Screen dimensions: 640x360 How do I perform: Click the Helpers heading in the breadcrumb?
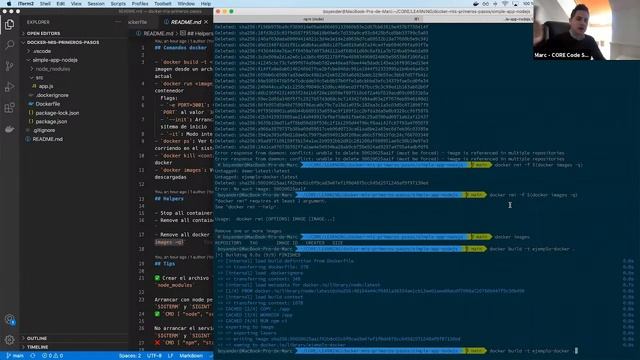197,33
